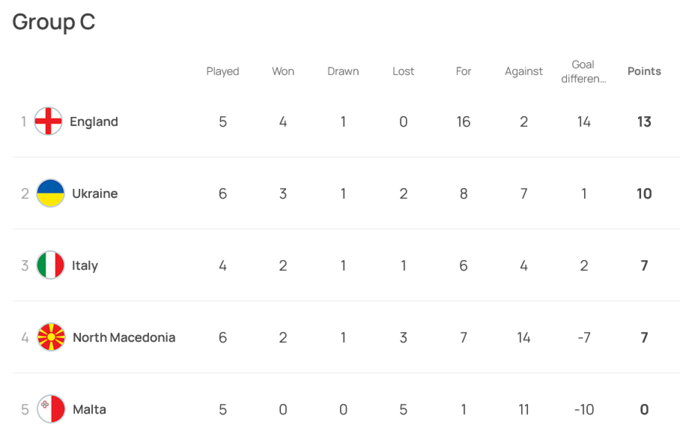Viewport: 680px width, 443px height.
Task: Open the North Macedonia team page
Action: [124, 338]
